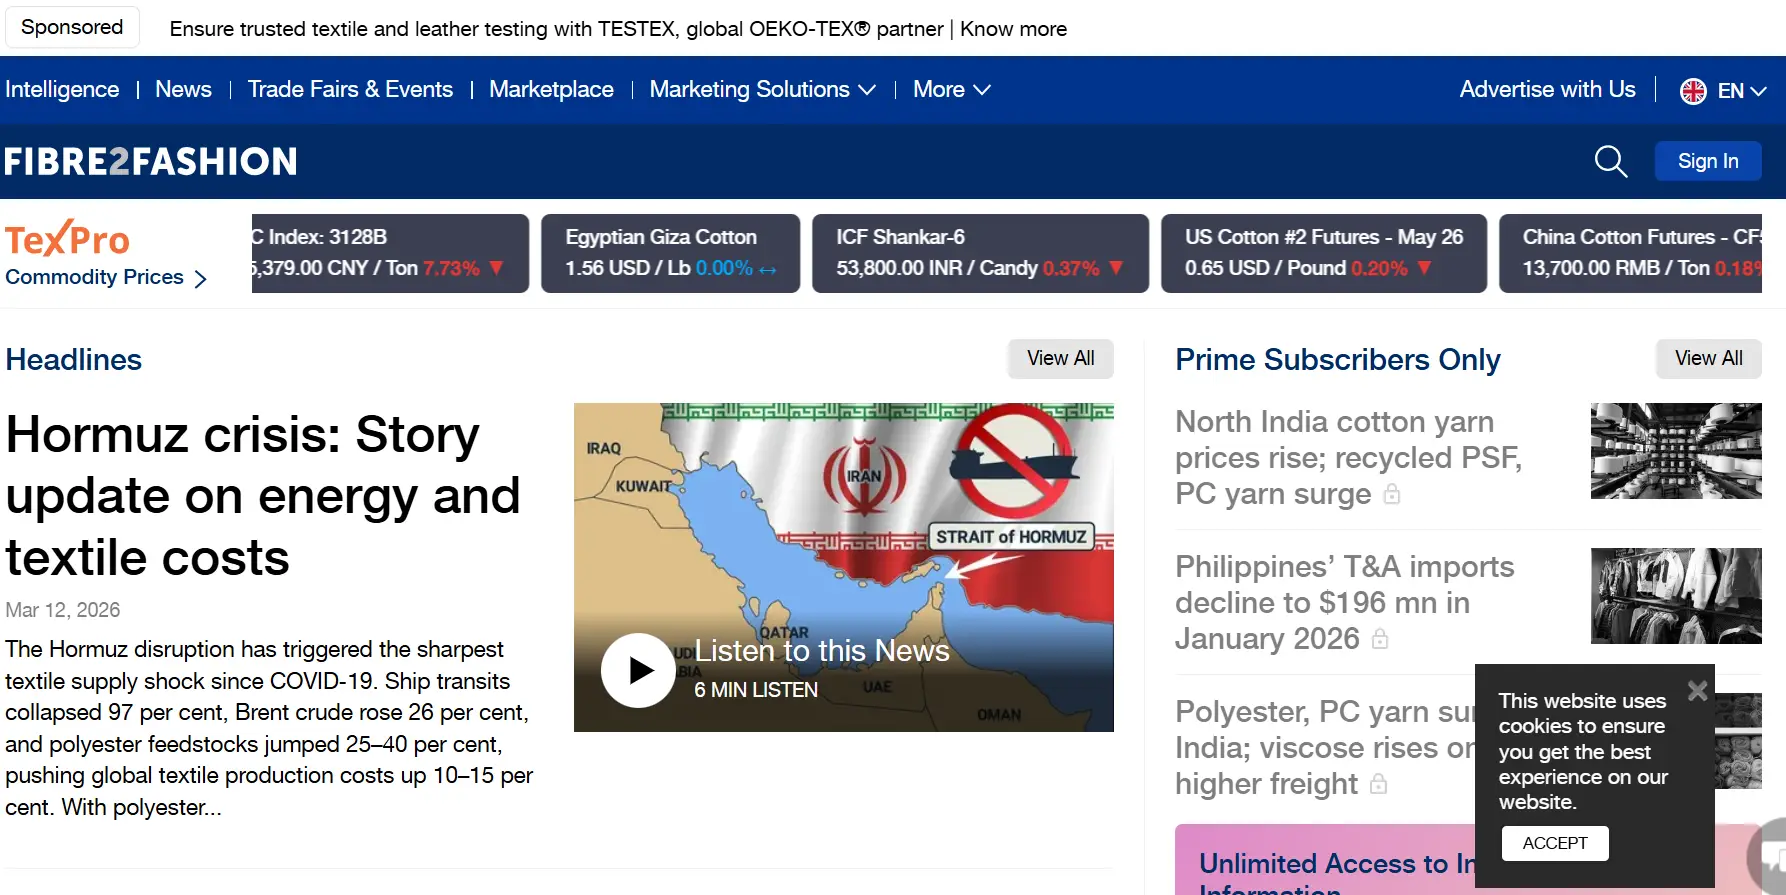The height and width of the screenshot is (895, 1786).
Task: Select China Cotton Futures price card
Action: pos(1630,253)
